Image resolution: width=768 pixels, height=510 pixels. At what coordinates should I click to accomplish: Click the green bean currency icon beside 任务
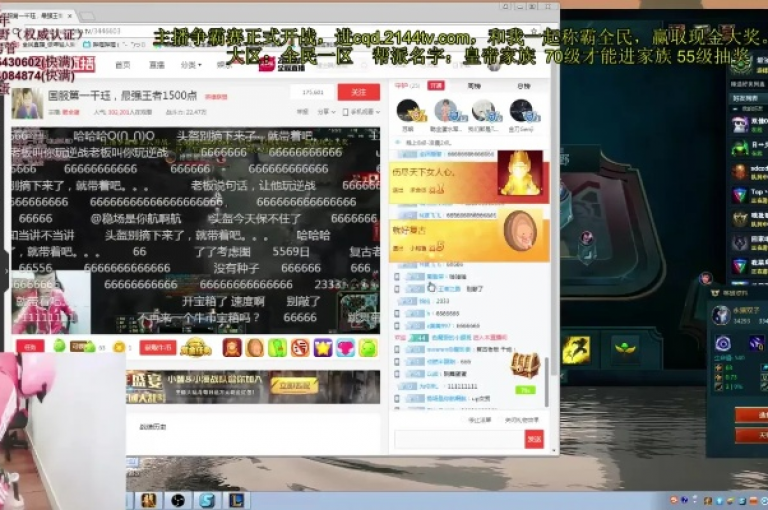(x=59, y=346)
